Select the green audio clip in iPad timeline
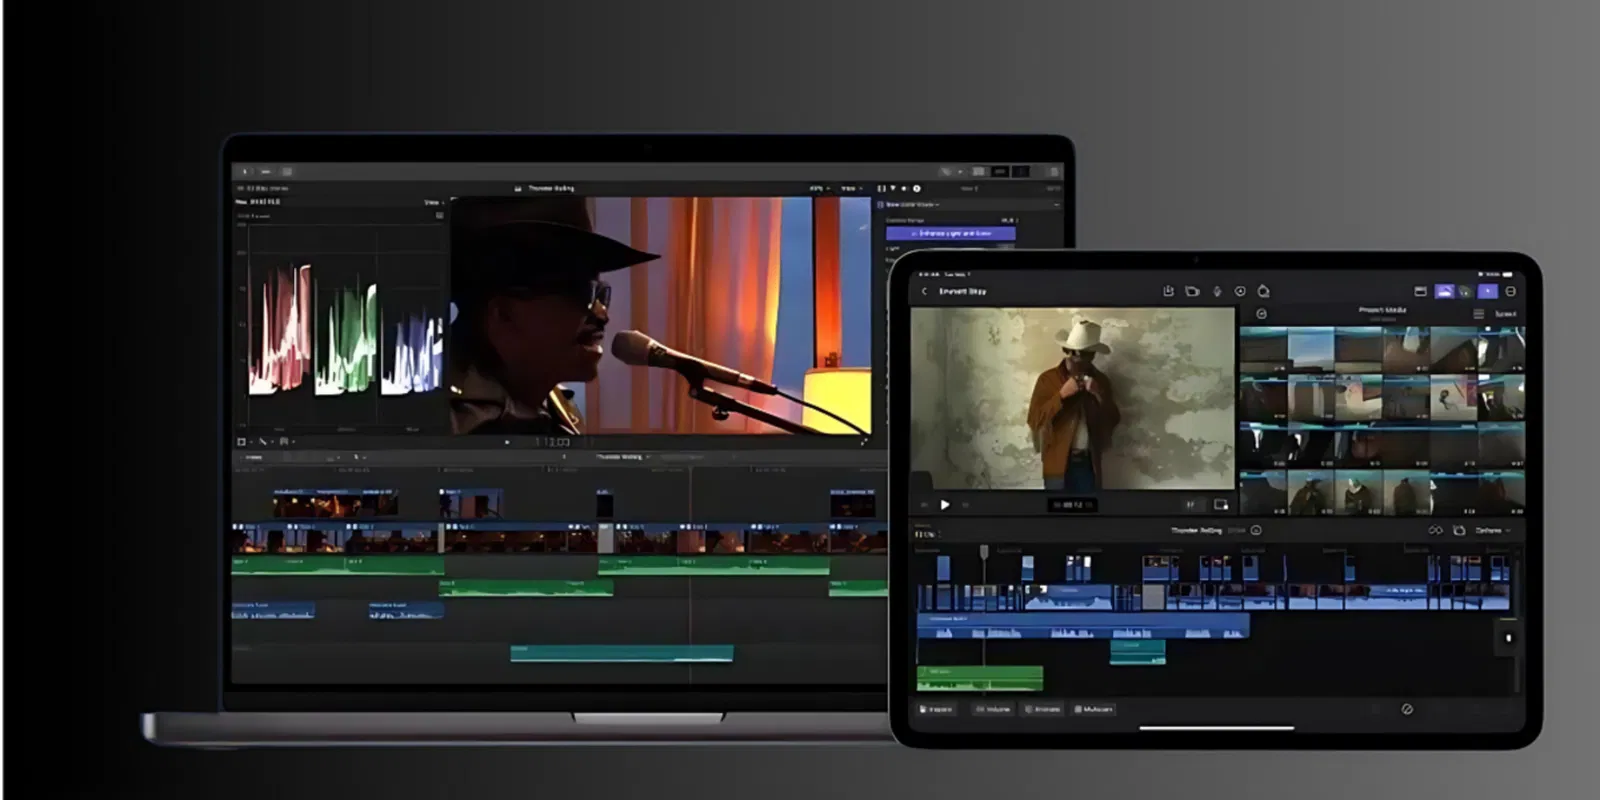 [x=980, y=679]
